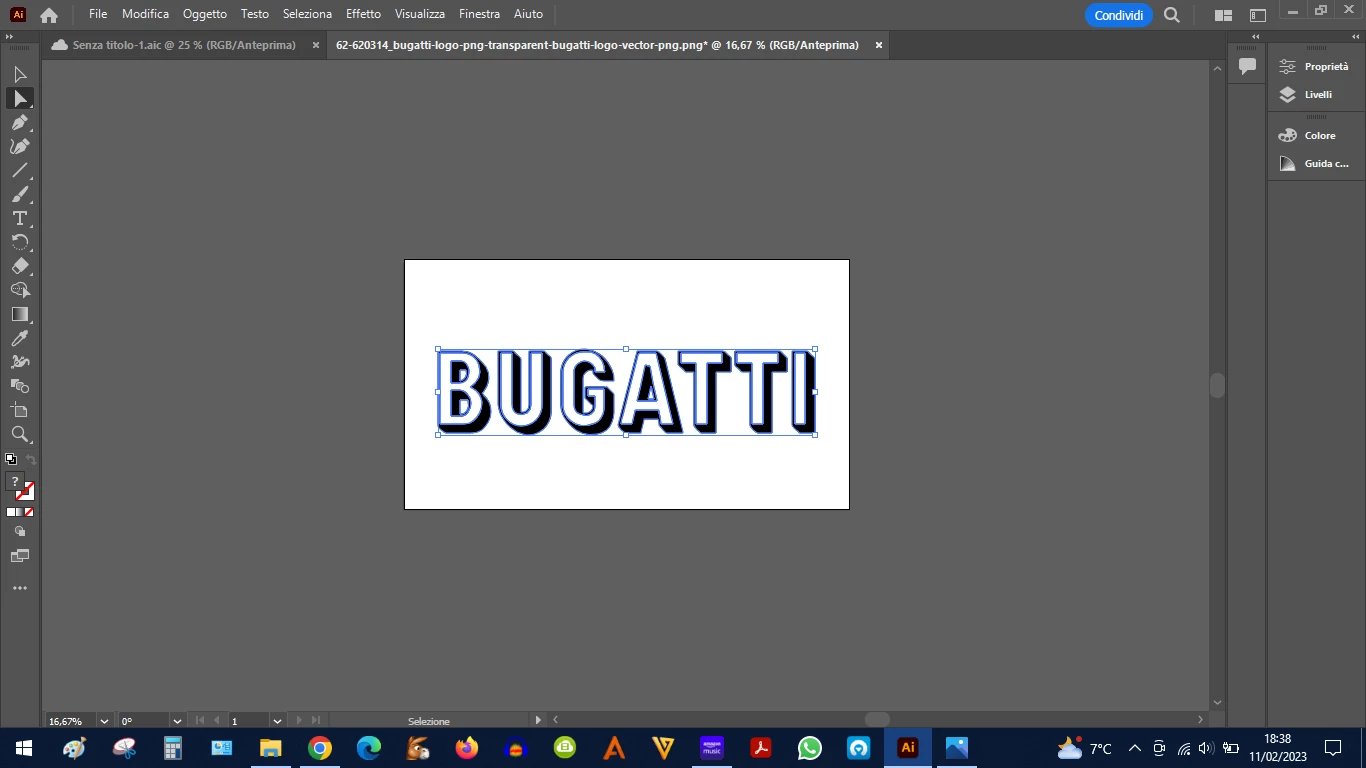Screen dimensions: 1366x768
Task: Select the Paintbrush tool
Action: pos(20,194)
